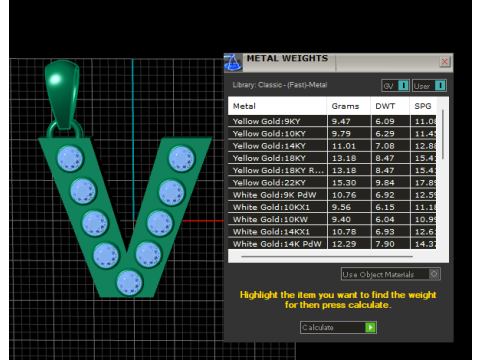Toggle the GV library switch
This screenshot has height=360, width=480.
coord(395,86)
